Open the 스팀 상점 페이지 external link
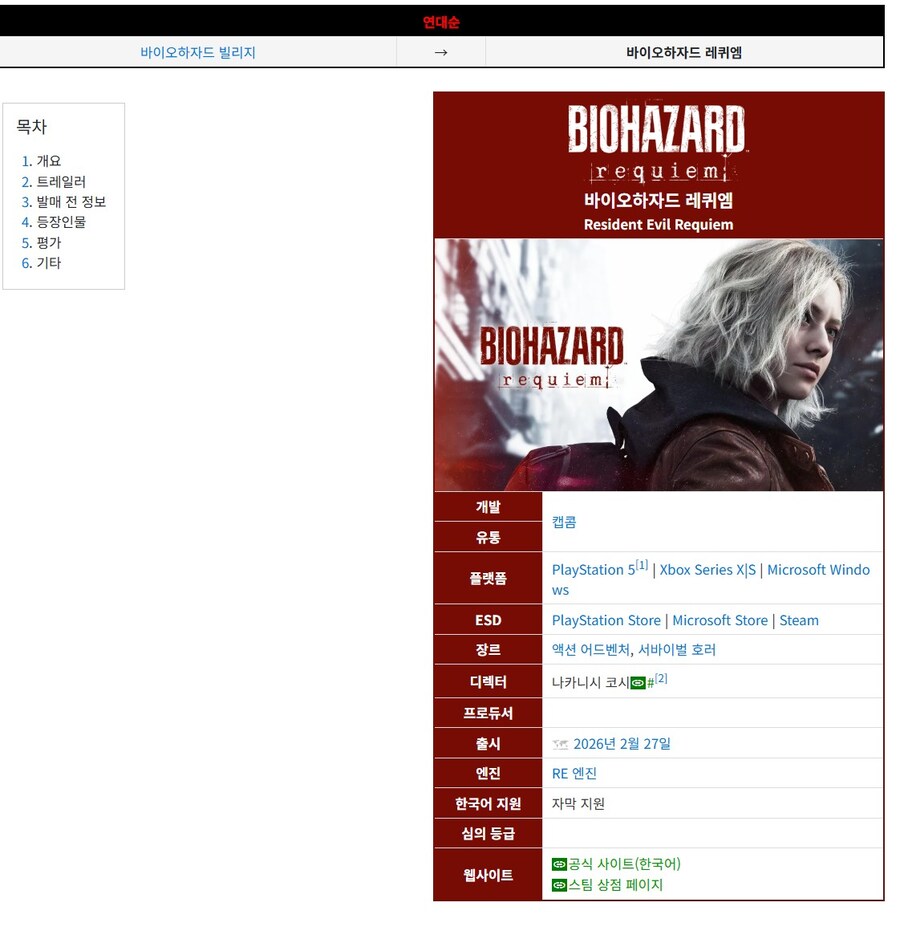The height and width of the screenshot is (943, 900). (x=616, y=885)
